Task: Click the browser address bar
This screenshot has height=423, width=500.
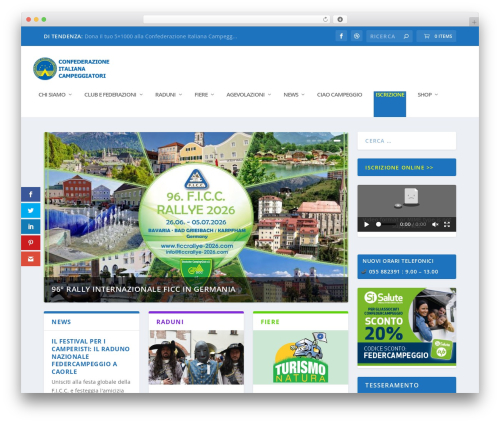Action: click(x=237, y=19)
